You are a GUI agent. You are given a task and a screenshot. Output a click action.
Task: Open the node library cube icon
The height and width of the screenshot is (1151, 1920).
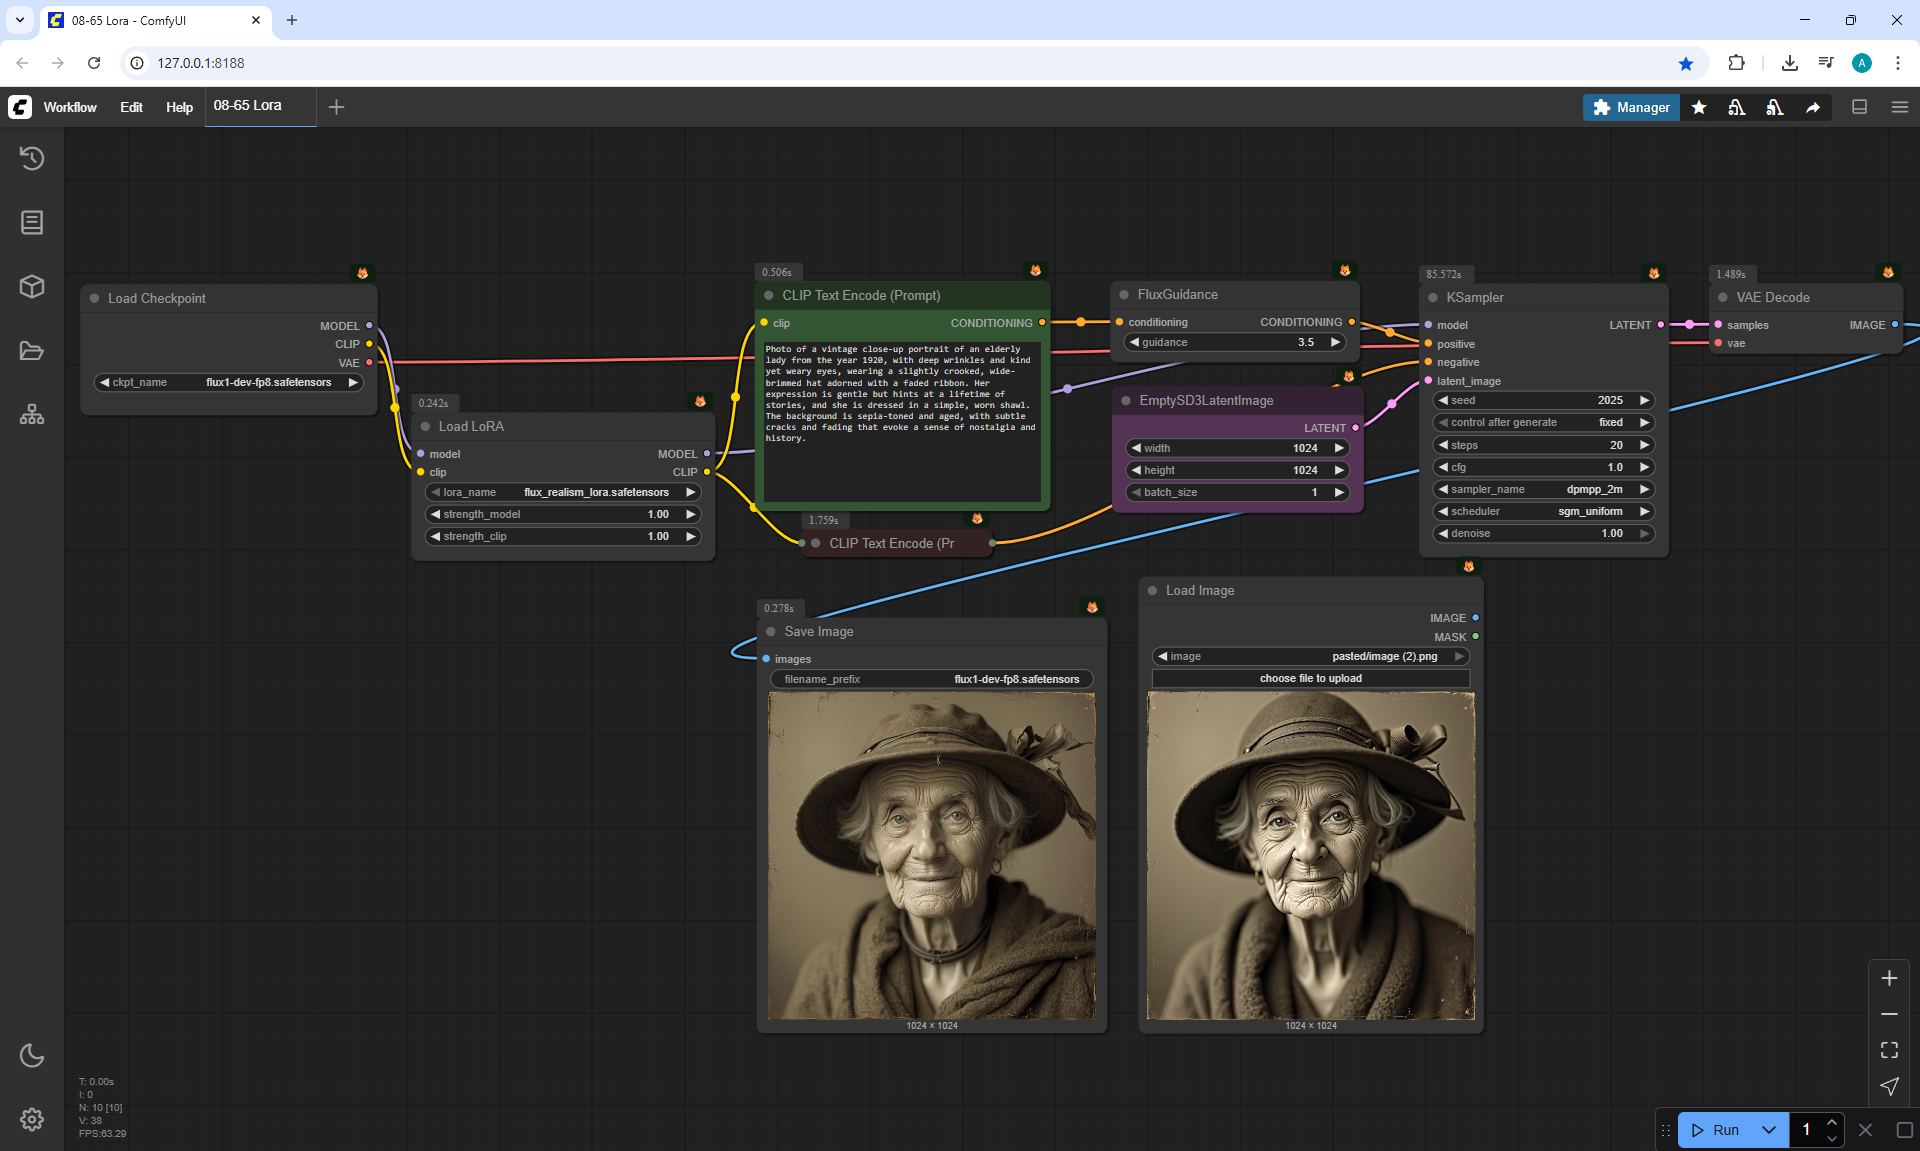tap(32, 286)
